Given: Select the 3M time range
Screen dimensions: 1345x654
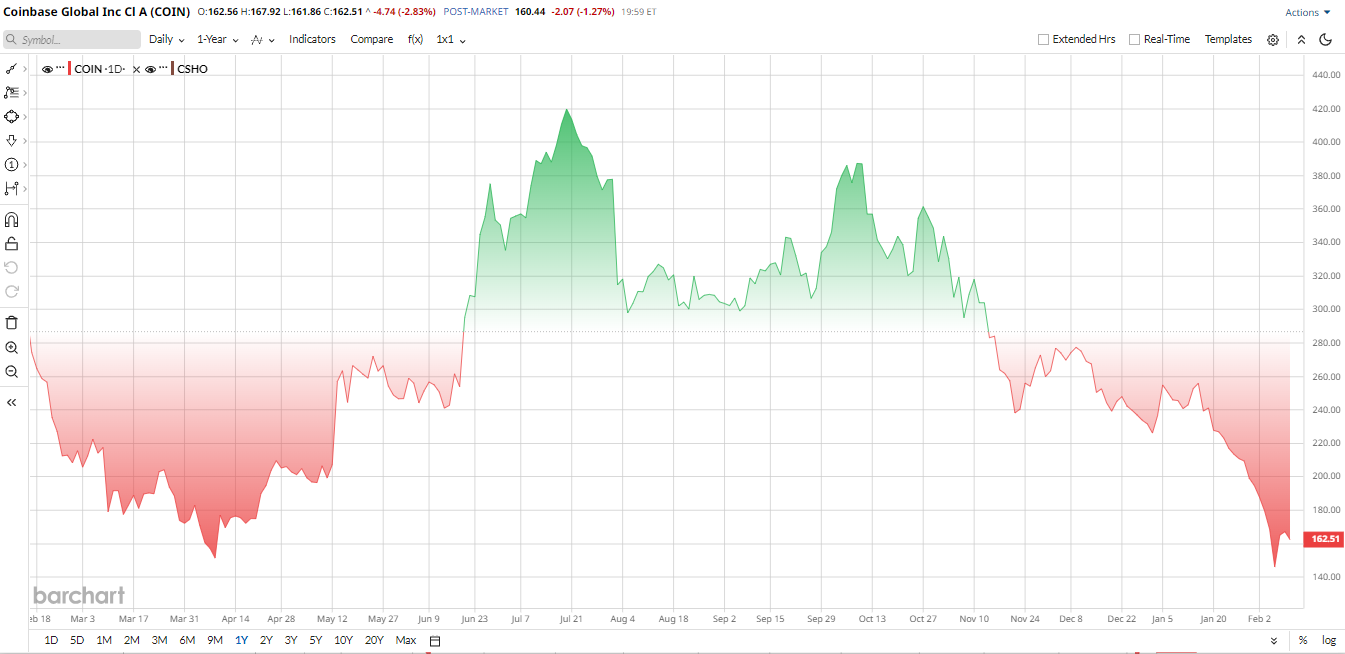Looking at the screenshot, I should click(x=159, y=640).
